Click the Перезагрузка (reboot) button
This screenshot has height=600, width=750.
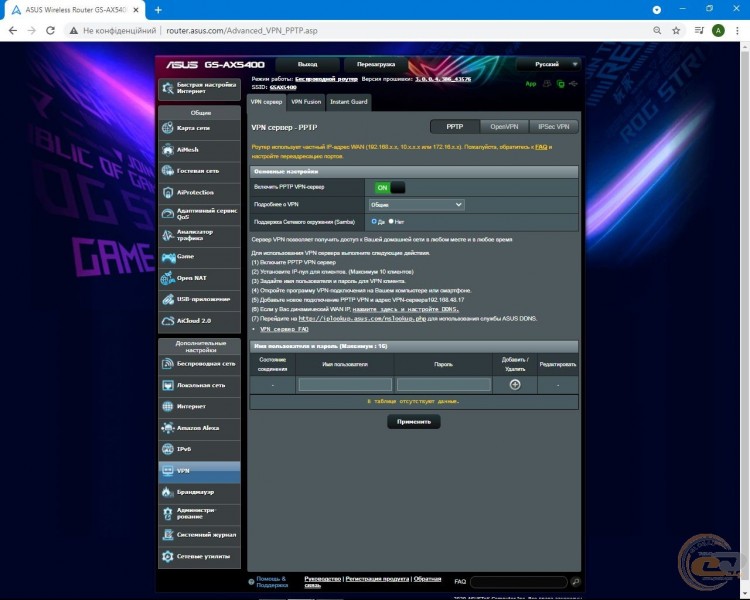pos(376,65)
